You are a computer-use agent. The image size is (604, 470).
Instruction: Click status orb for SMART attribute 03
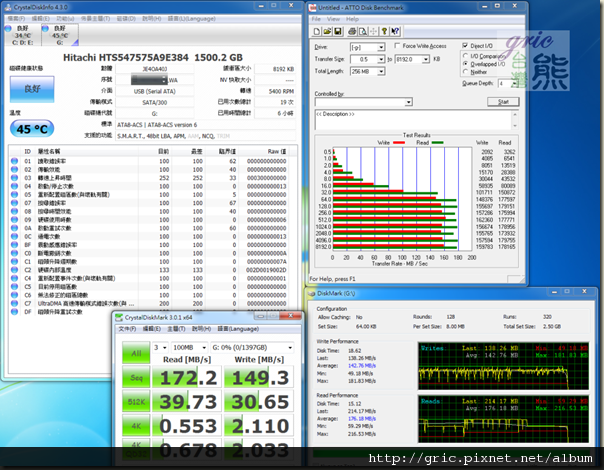coord(14,178)
